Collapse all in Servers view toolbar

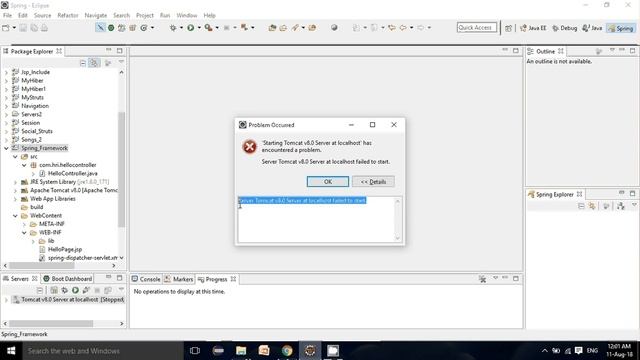click(x=40, y=290)
